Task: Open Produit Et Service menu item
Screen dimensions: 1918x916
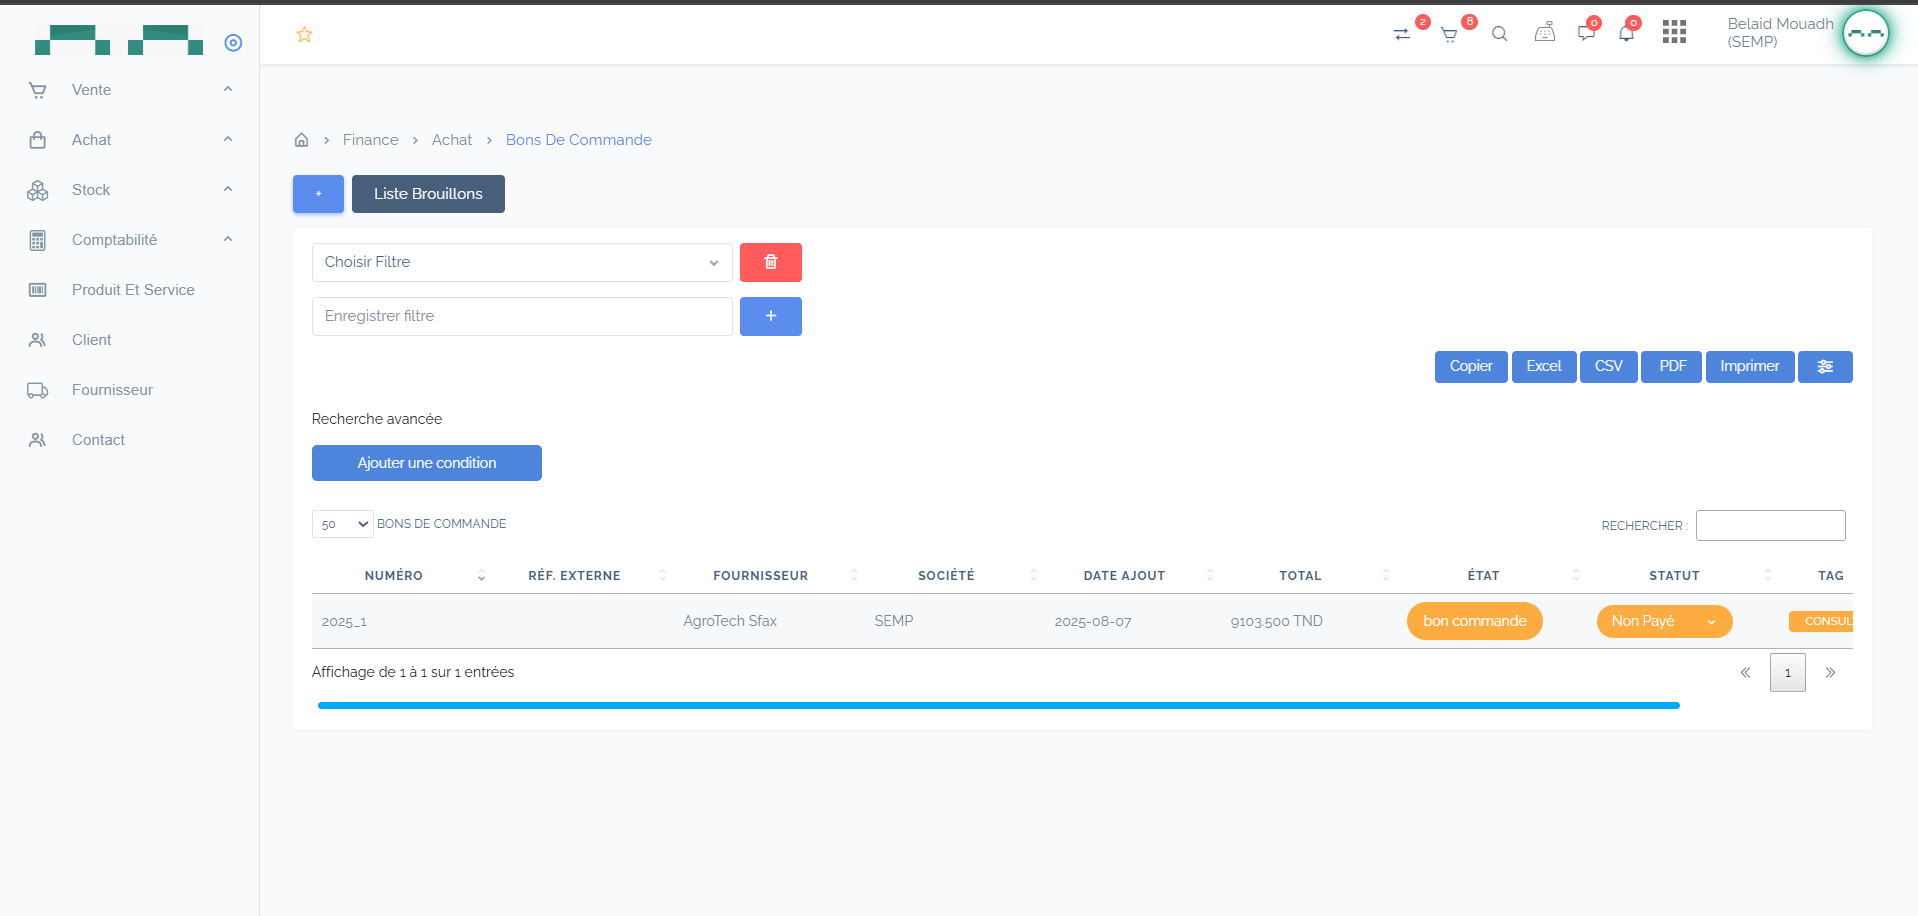Action: (133, 290)
